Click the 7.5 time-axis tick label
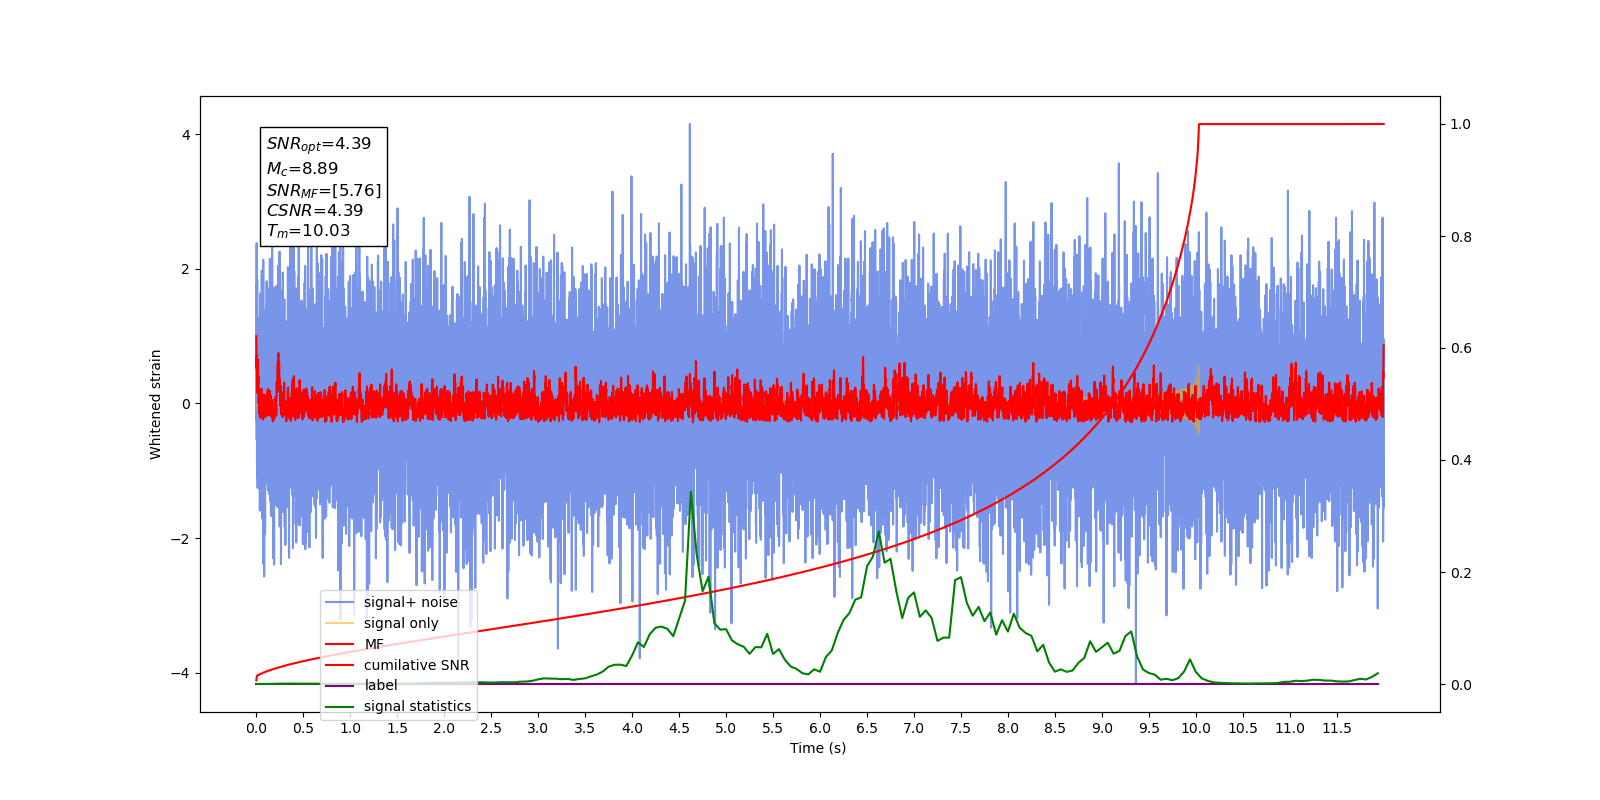 (961, 728)
